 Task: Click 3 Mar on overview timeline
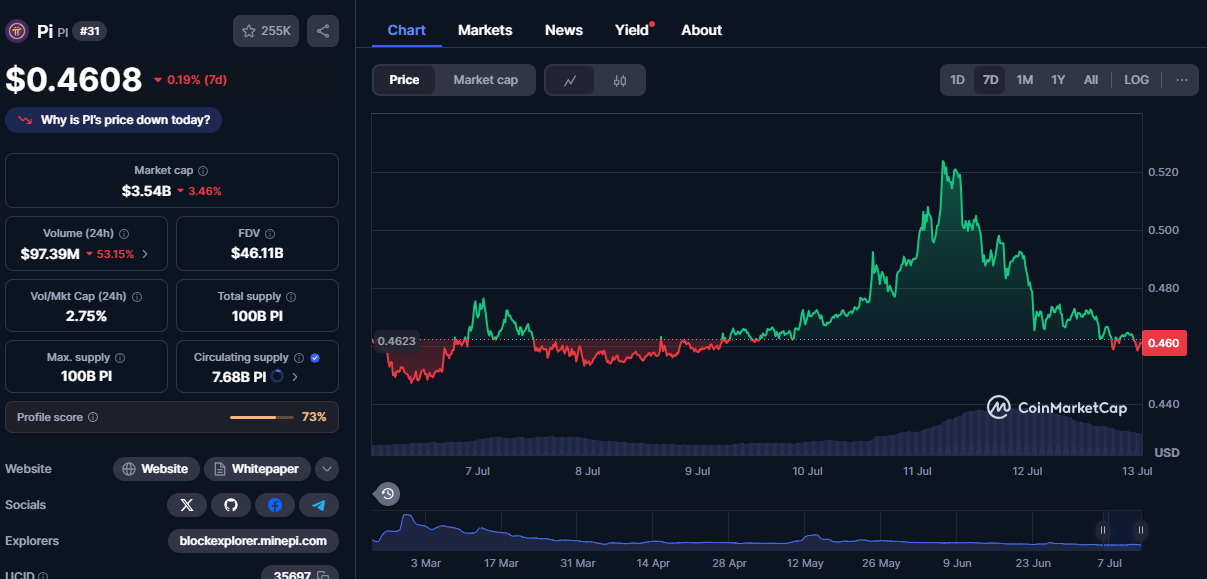pos(425,563)
